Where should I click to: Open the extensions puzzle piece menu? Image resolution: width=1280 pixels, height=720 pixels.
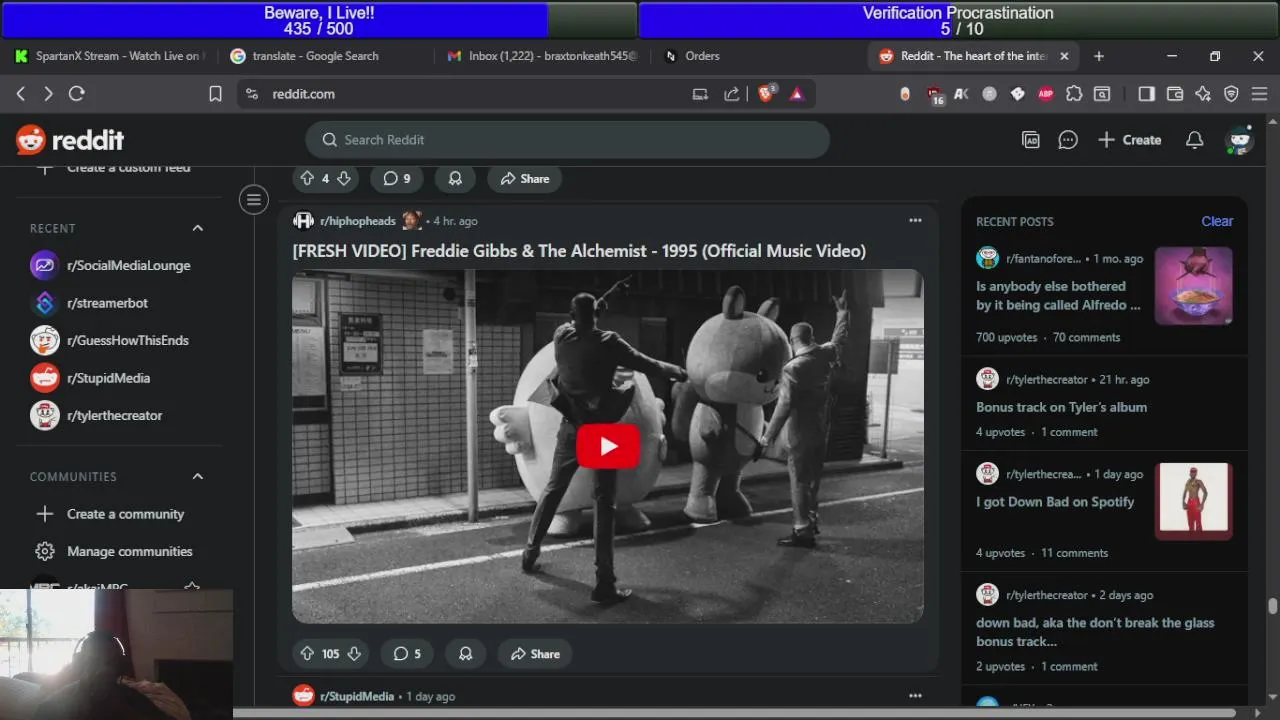pyautogui.click(x=1074, y=94)
